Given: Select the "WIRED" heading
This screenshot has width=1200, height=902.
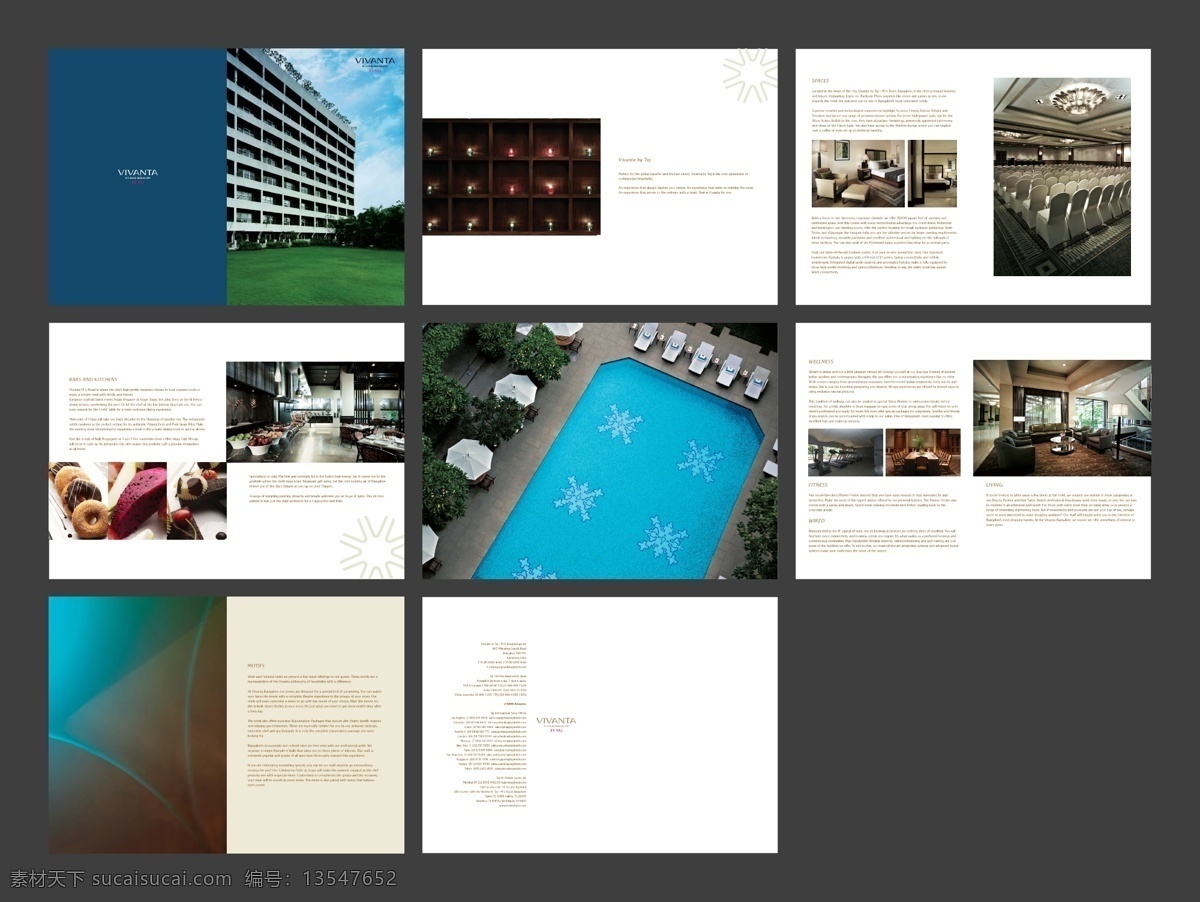Looking at the screenshot, I should coord(817,521).
